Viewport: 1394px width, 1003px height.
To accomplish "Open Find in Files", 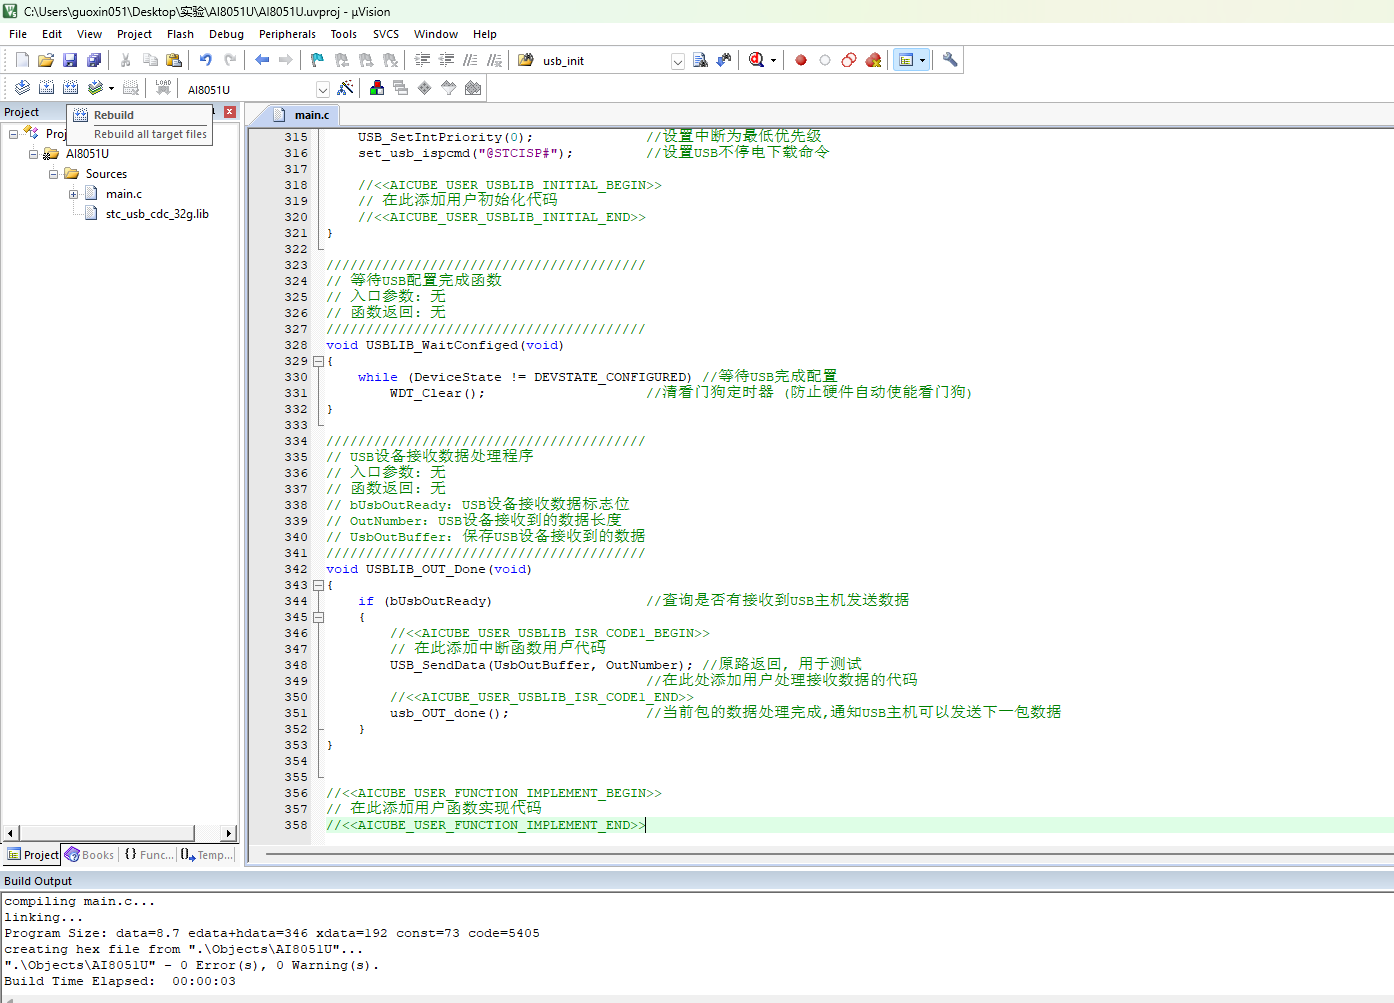I will pos(526,60).
